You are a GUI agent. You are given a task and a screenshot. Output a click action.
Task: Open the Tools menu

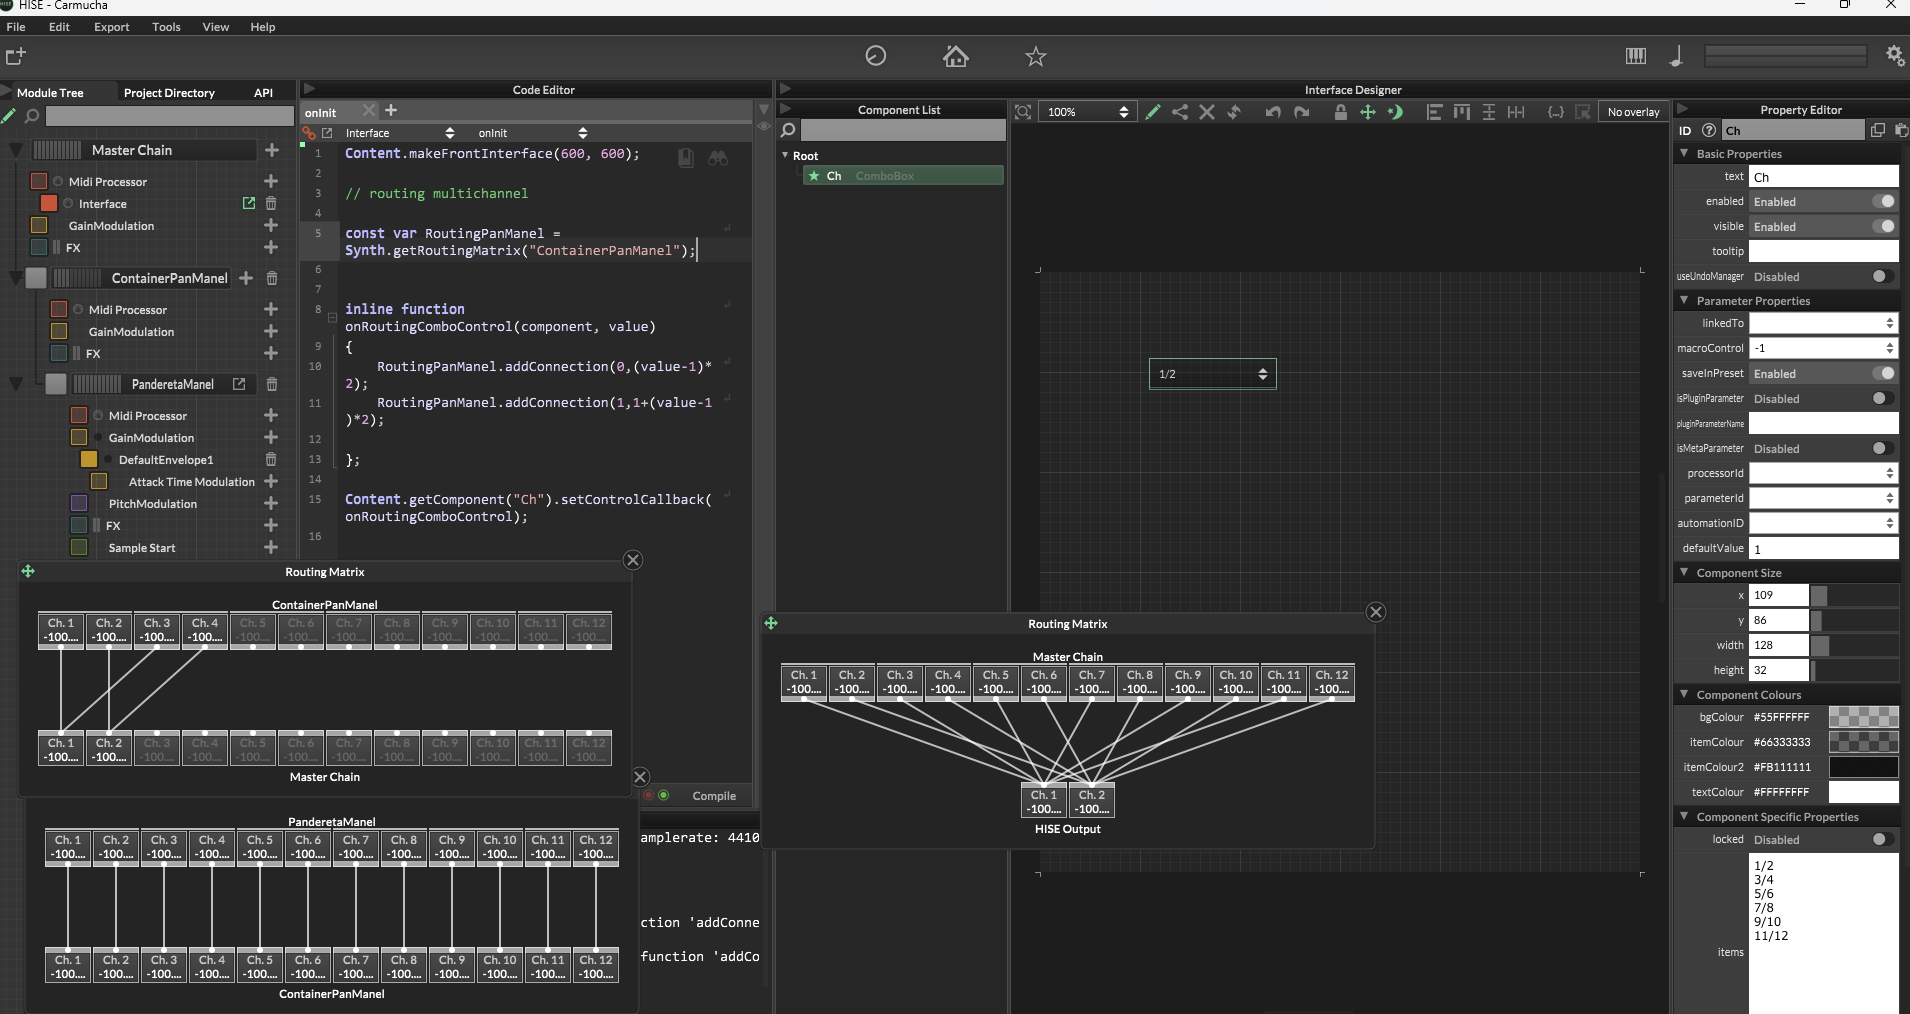click(166, 27)
